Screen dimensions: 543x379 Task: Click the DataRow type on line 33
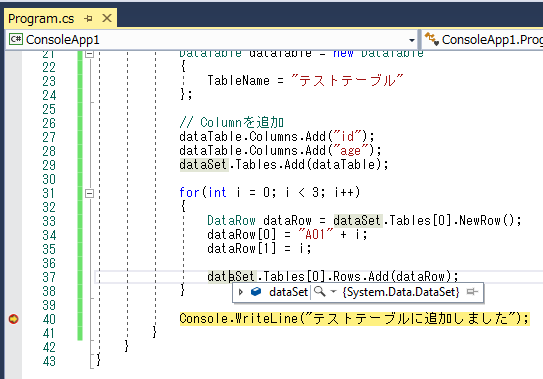231,220
